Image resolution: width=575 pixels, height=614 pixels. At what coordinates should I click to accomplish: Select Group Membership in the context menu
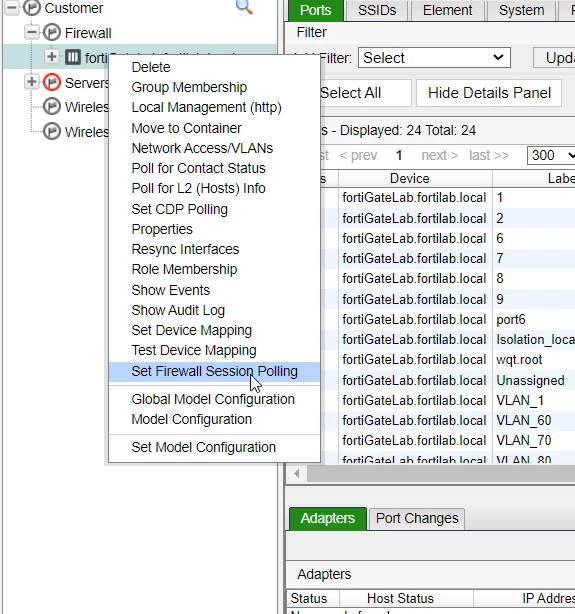pos(189,87)
